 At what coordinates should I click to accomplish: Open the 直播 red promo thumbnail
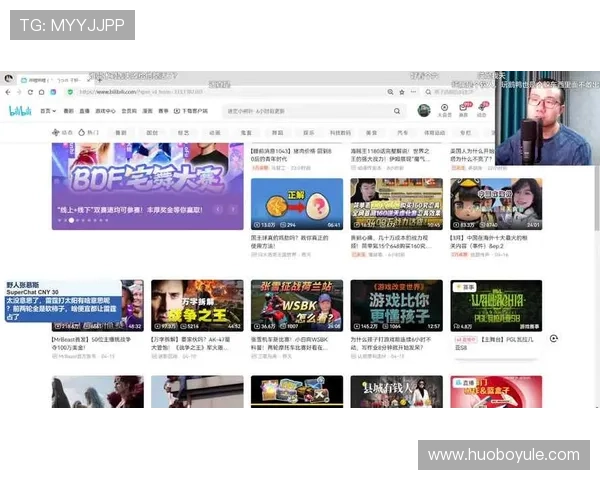[496, 392]
